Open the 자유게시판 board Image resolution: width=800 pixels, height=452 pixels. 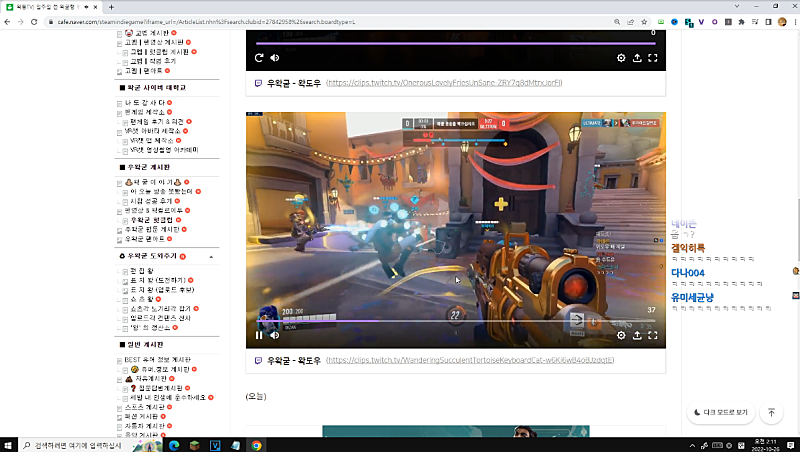coord(151,379)
